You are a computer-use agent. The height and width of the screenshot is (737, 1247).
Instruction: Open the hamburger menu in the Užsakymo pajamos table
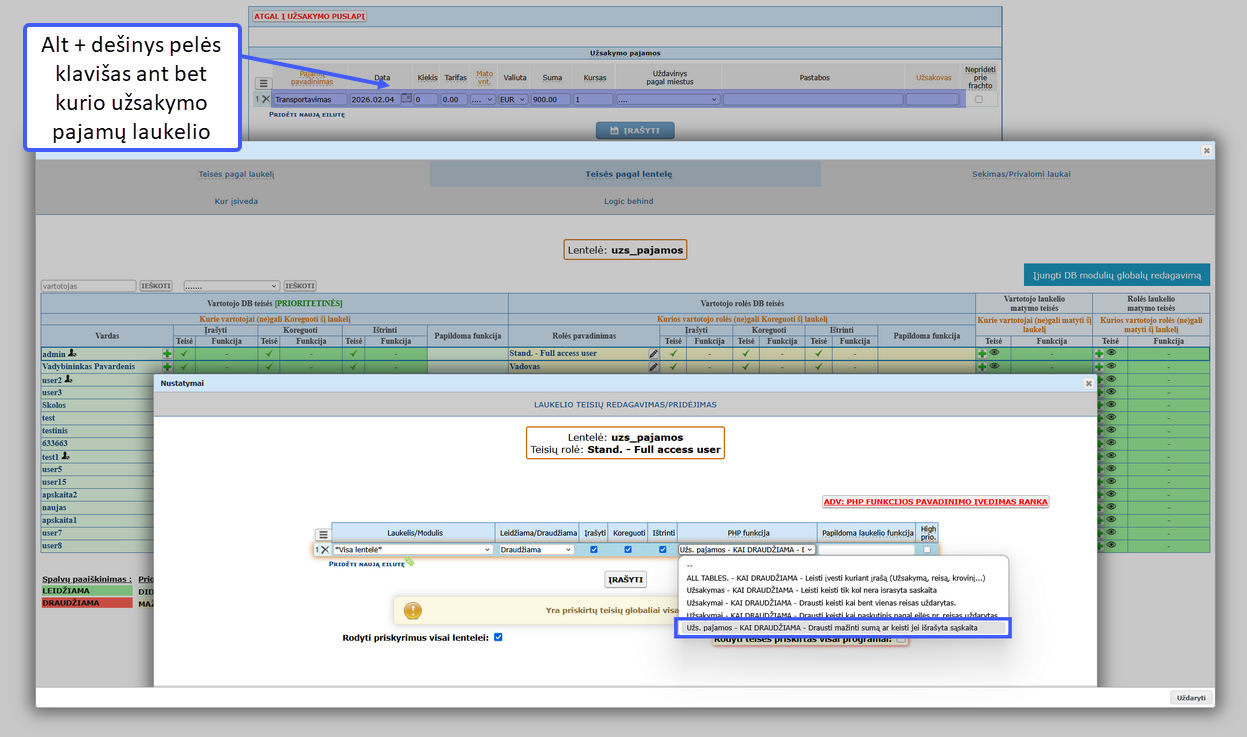coord(263,84)
